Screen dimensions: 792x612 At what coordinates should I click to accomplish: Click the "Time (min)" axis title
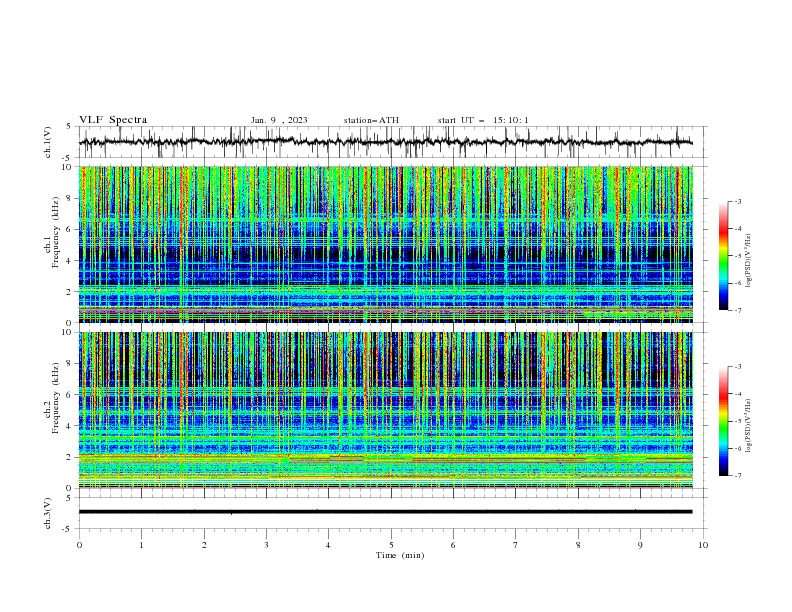click(400, 555)
